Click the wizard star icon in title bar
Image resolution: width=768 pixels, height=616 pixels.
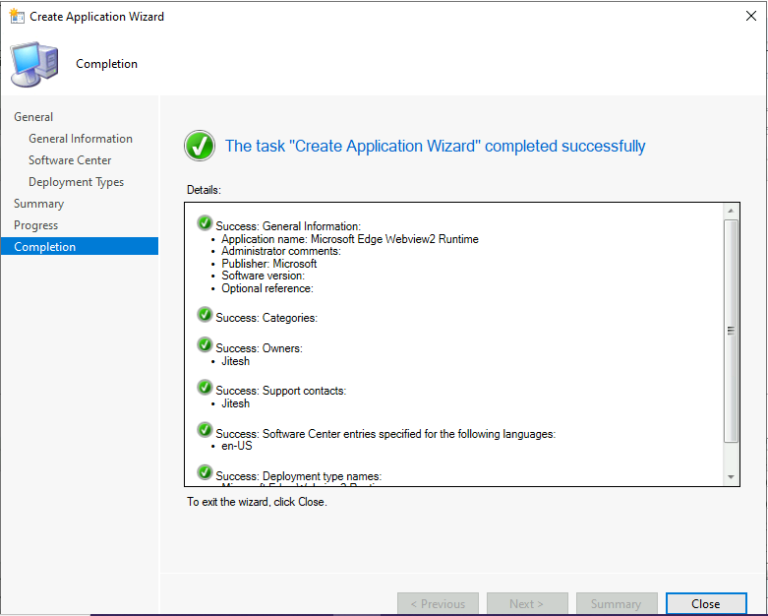pos(15,16)
